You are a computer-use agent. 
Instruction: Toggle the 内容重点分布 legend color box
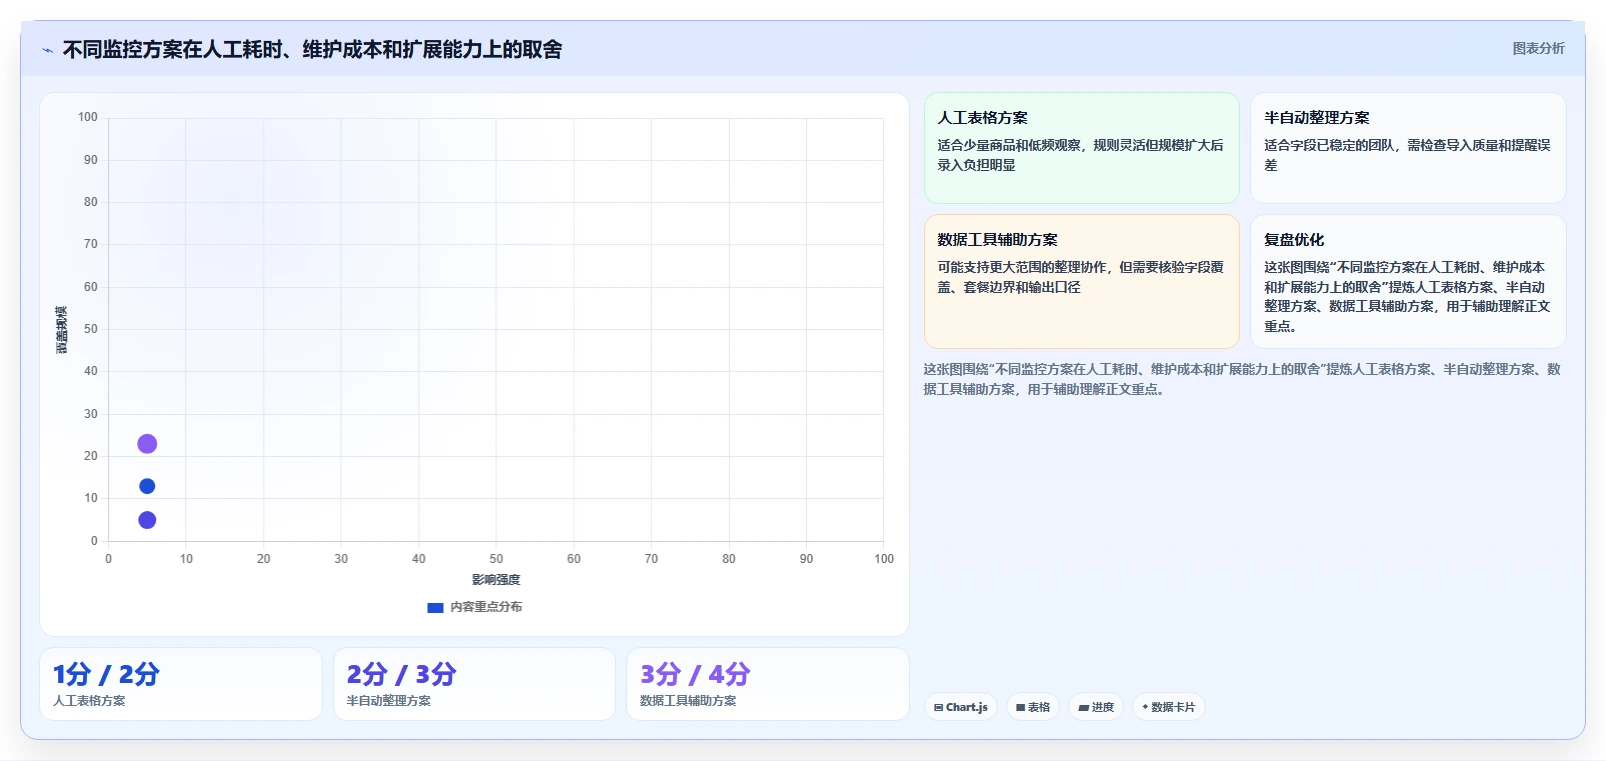click(x=435, y=607)
